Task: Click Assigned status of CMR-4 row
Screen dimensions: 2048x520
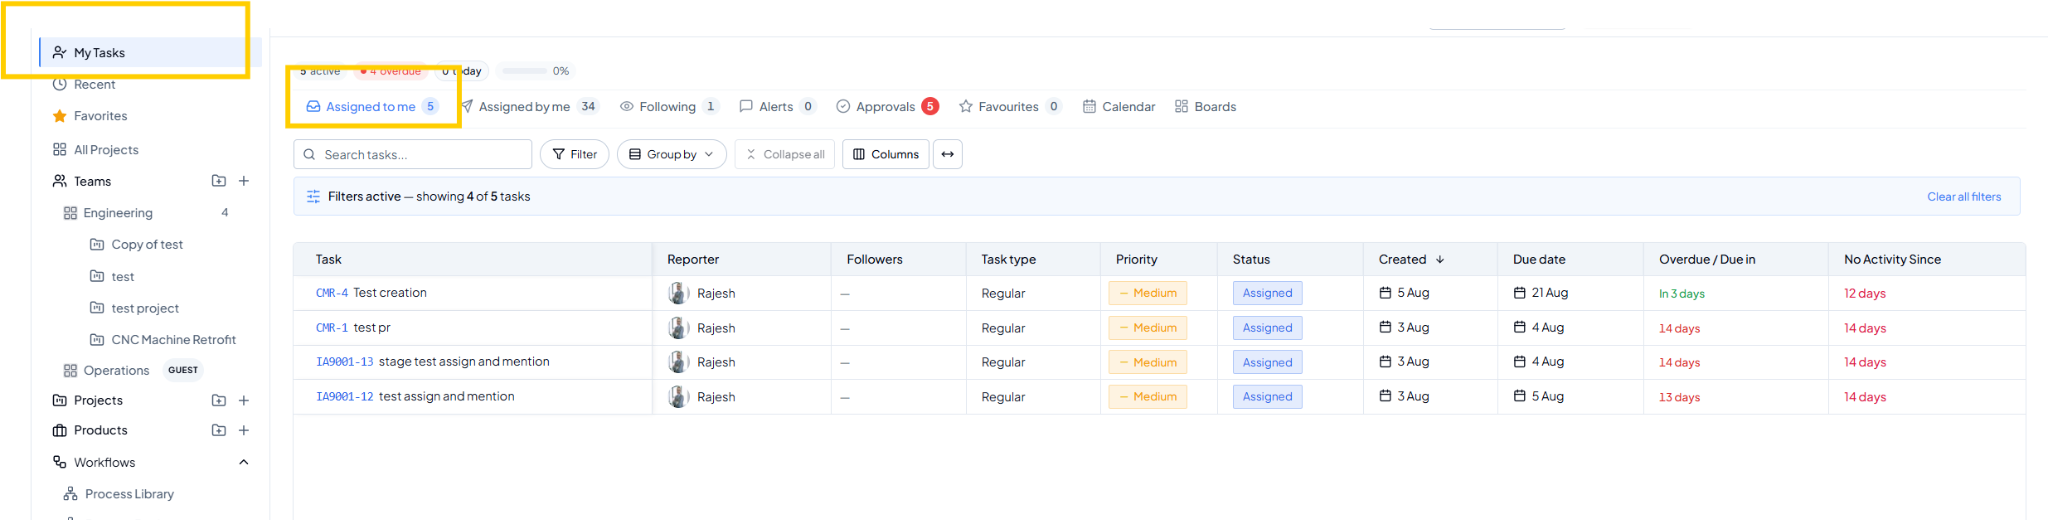Action: [1267, 293]
